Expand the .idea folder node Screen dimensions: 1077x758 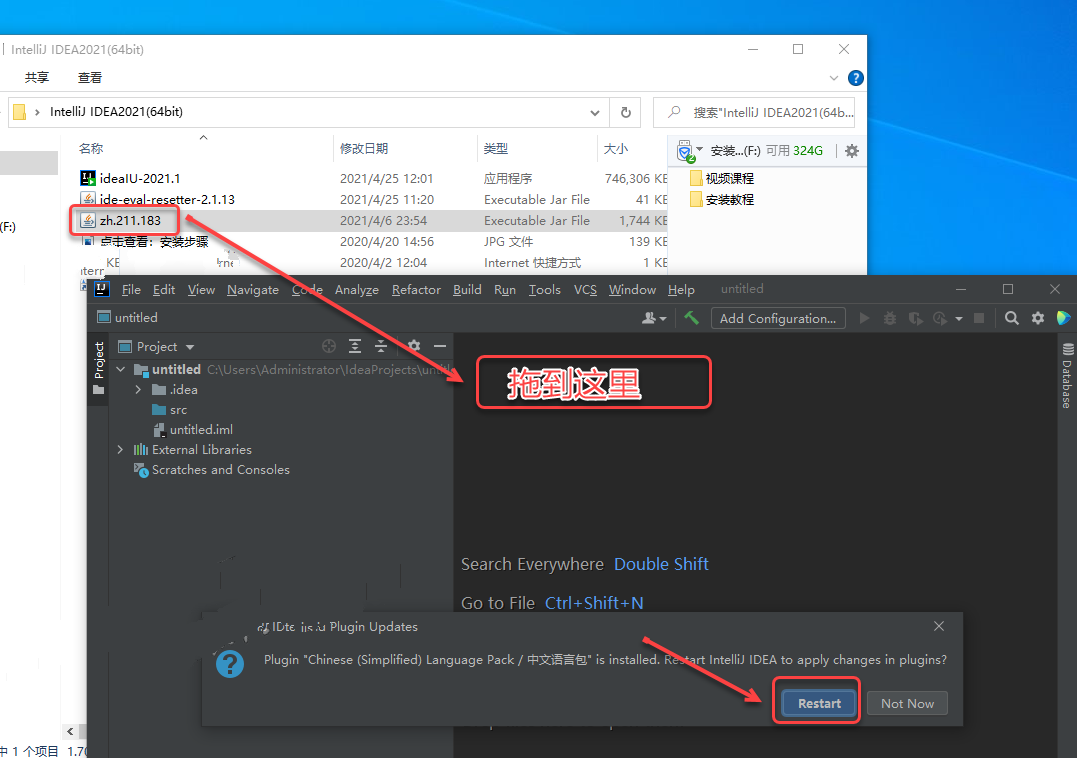(138, 389)
